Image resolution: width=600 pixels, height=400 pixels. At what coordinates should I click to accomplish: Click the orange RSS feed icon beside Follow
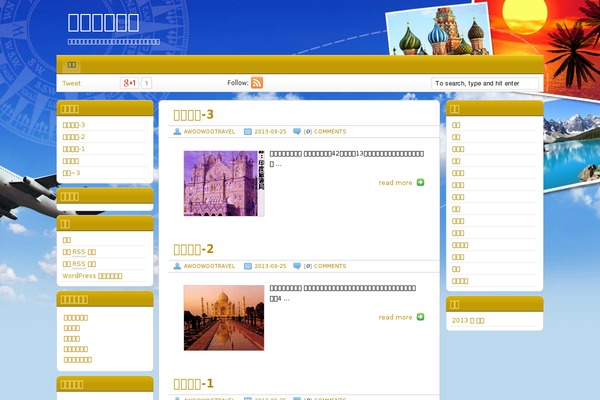(x=257, y=82)
